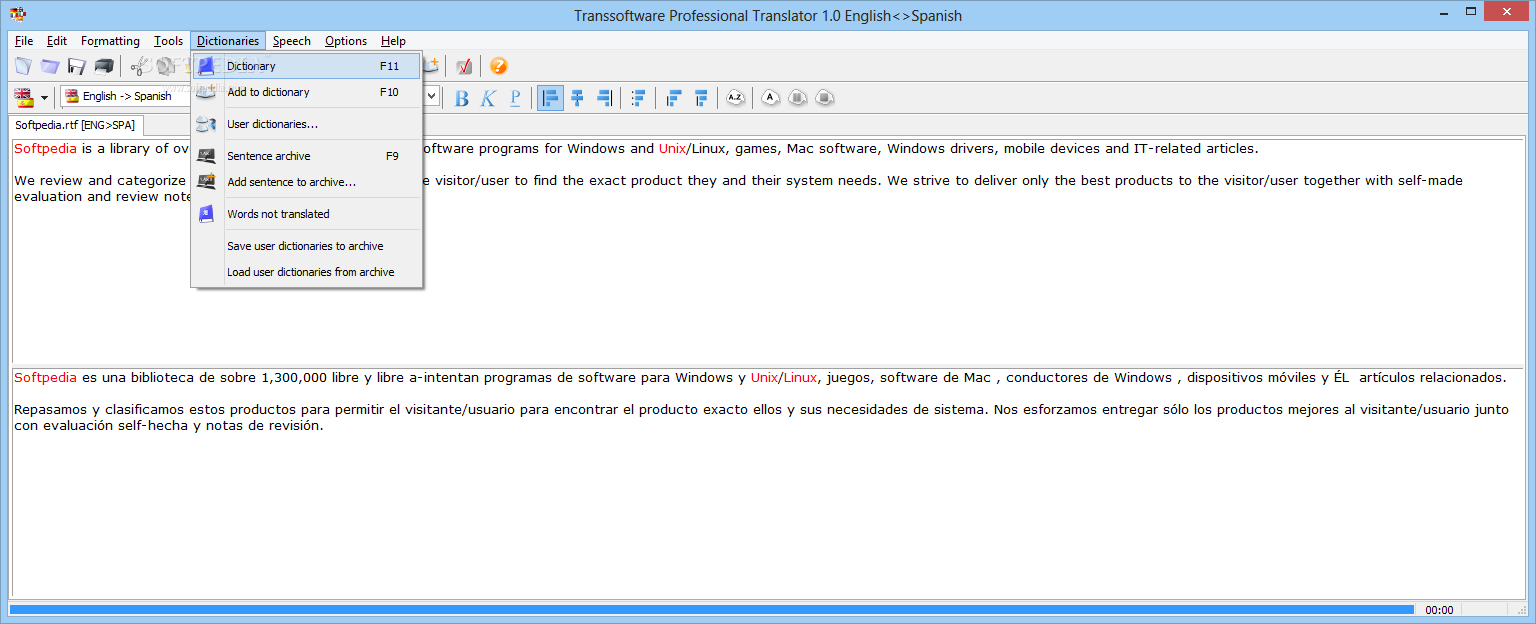Click the blue translation progress bar
The image size is (1536, 624).
pos(711,609)
